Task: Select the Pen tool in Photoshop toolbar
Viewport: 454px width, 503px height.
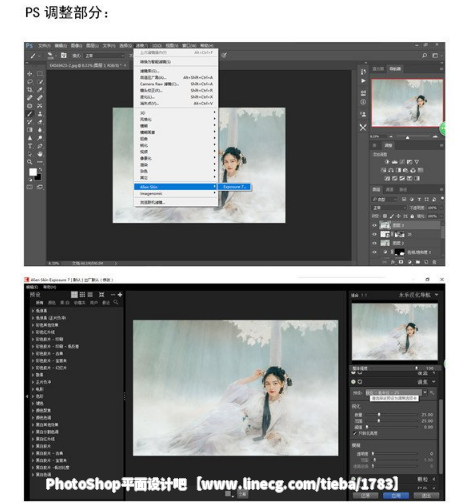Action: tap(40, 146)
